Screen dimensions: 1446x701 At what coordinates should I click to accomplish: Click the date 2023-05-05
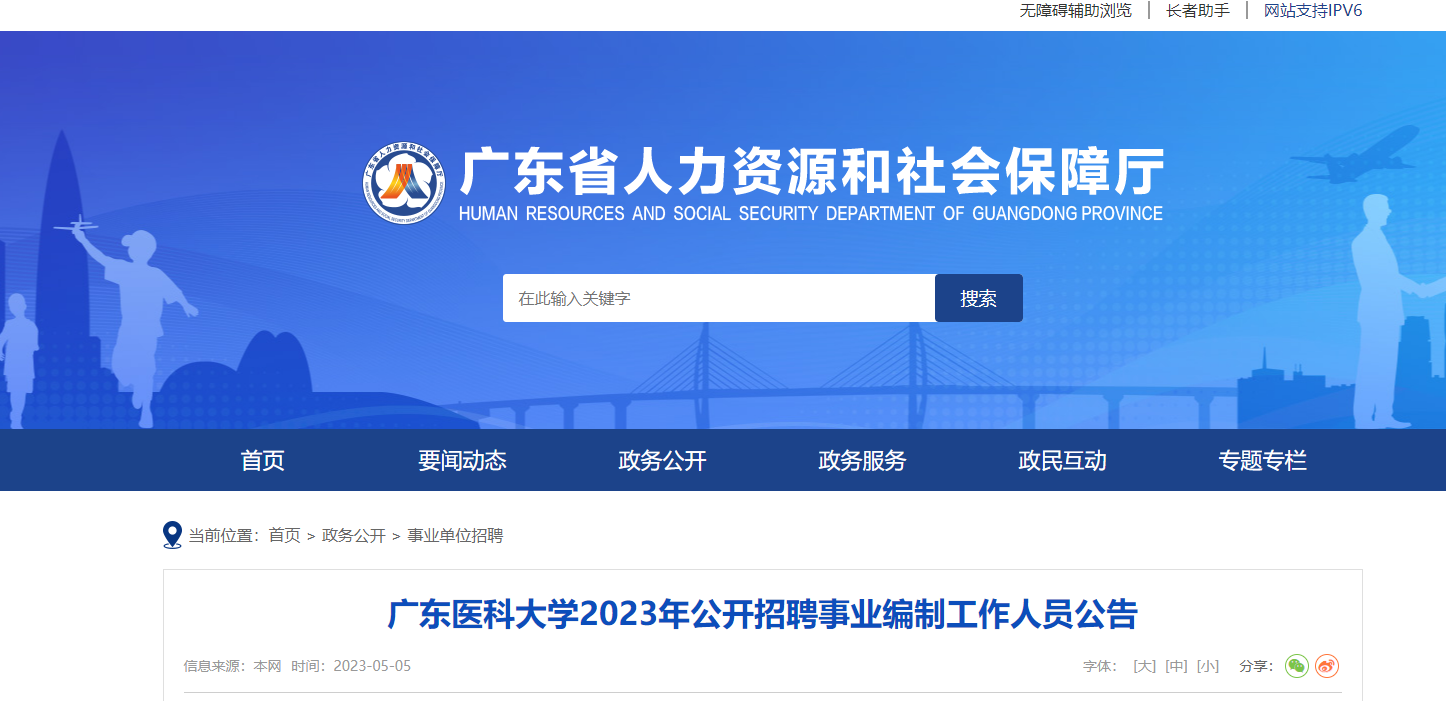[372, 666]
